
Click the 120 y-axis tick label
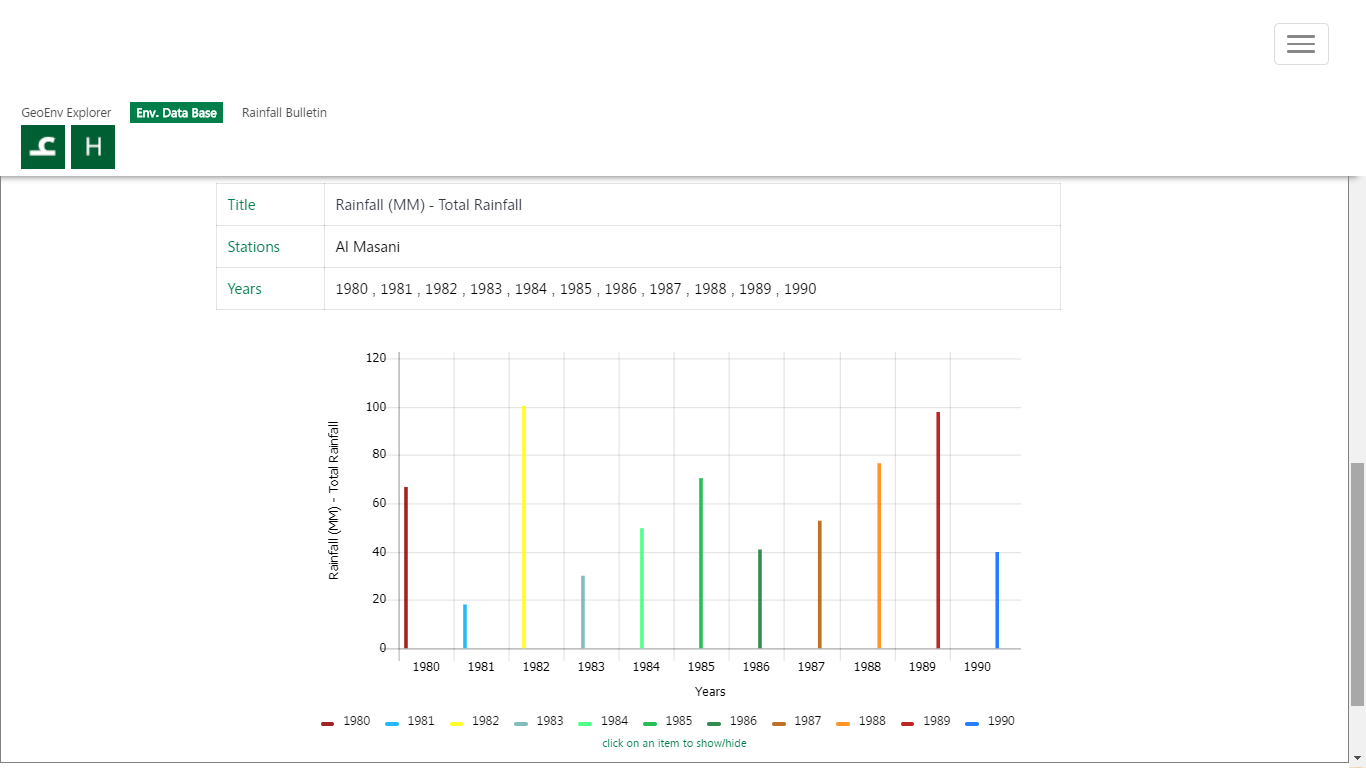pos(376,358)
